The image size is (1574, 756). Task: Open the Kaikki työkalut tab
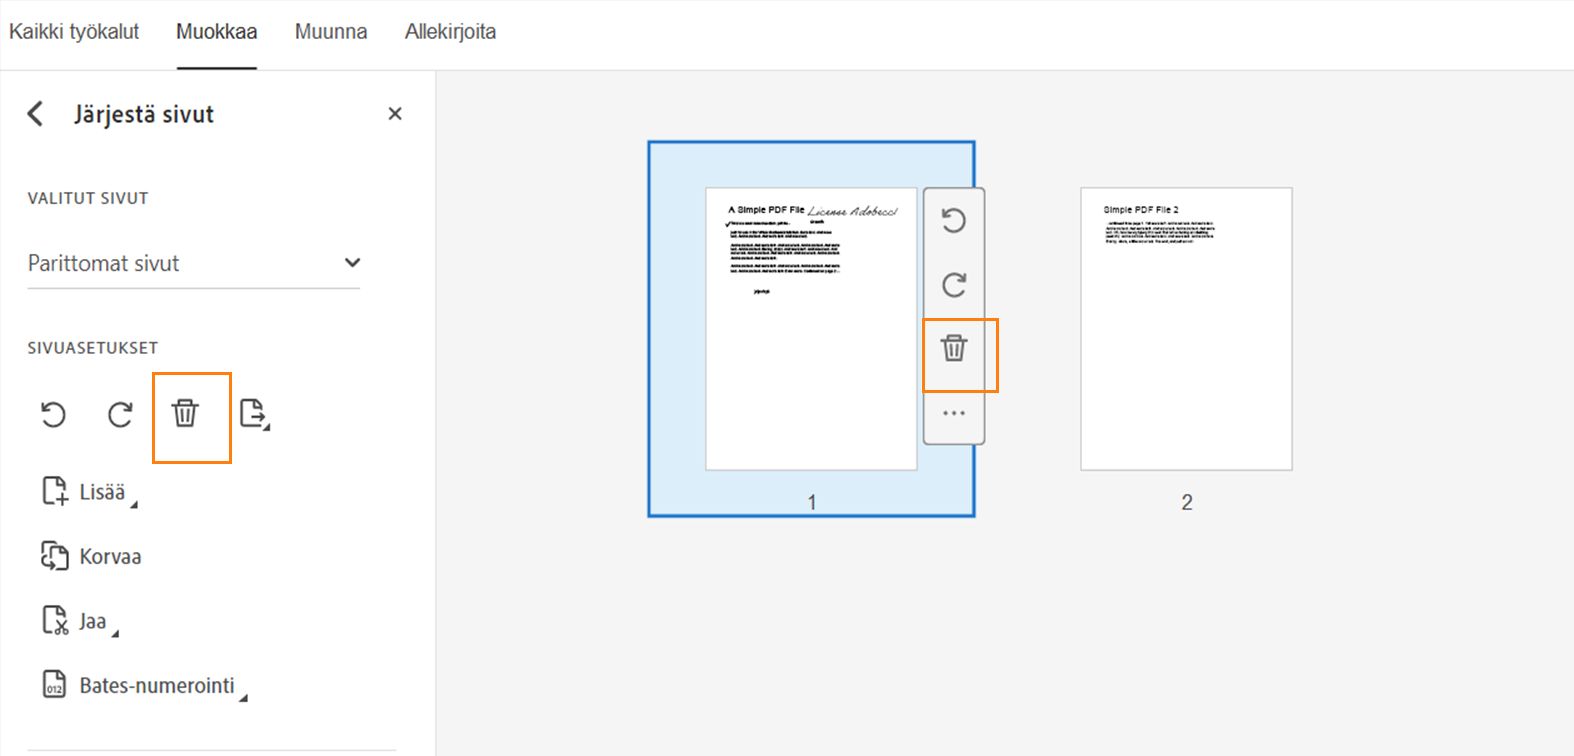point(74,32)
